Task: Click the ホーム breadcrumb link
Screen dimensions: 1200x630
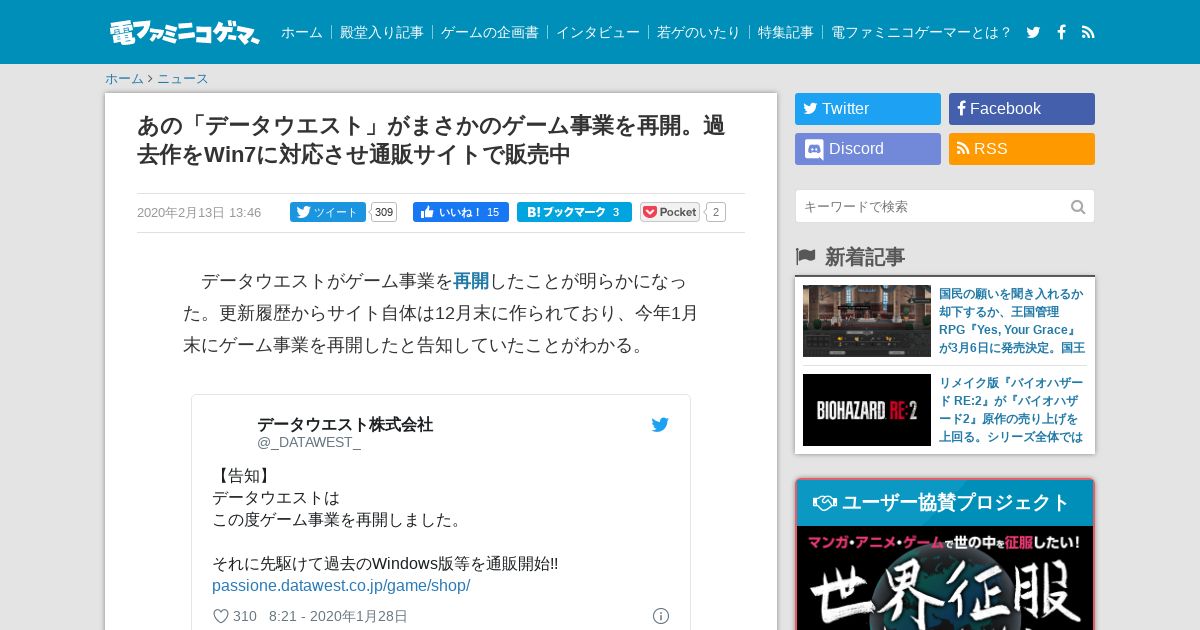Action: (x=124, y=79)
